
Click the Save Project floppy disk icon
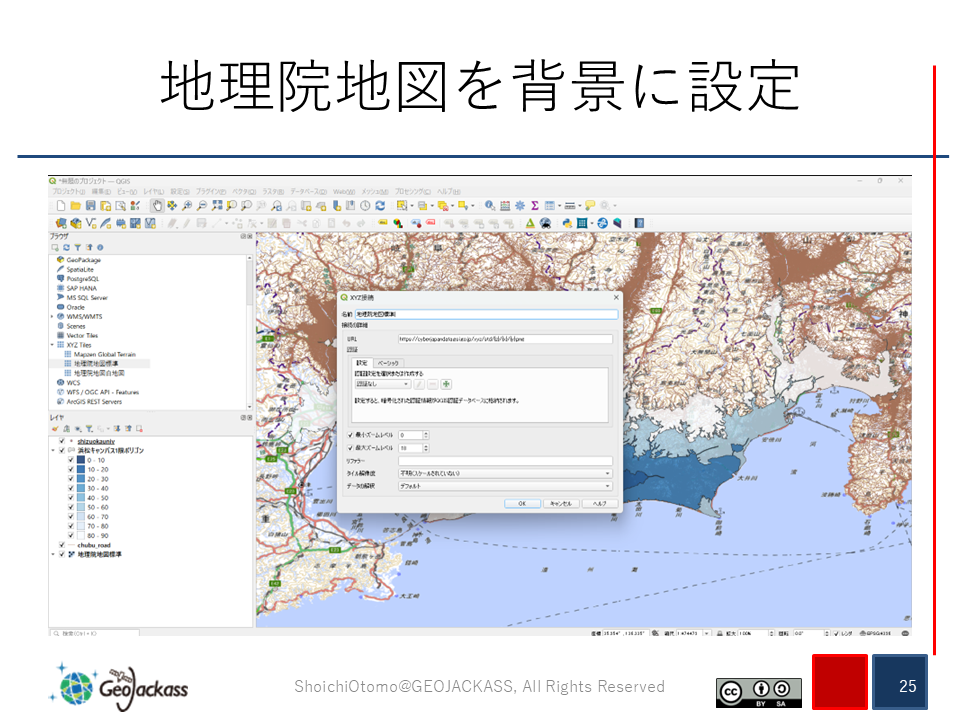(x=90, y=205)
